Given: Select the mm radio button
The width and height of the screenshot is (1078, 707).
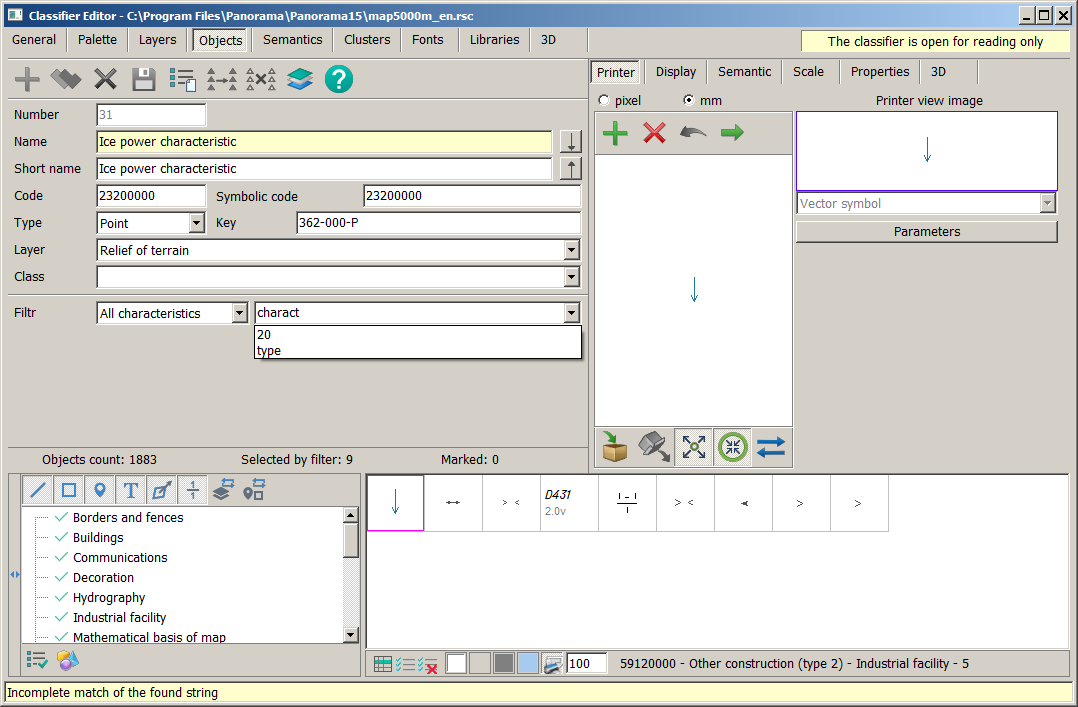Looking at the screenshot, I should tap(688, 101).
